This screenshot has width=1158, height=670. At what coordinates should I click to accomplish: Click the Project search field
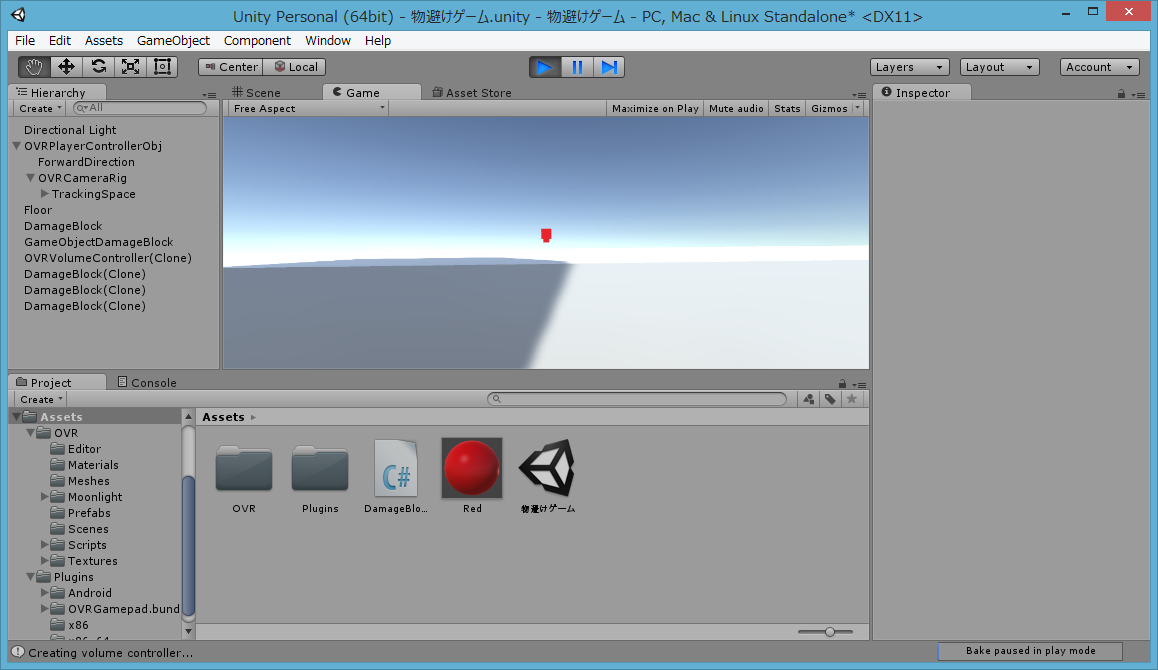637,400
